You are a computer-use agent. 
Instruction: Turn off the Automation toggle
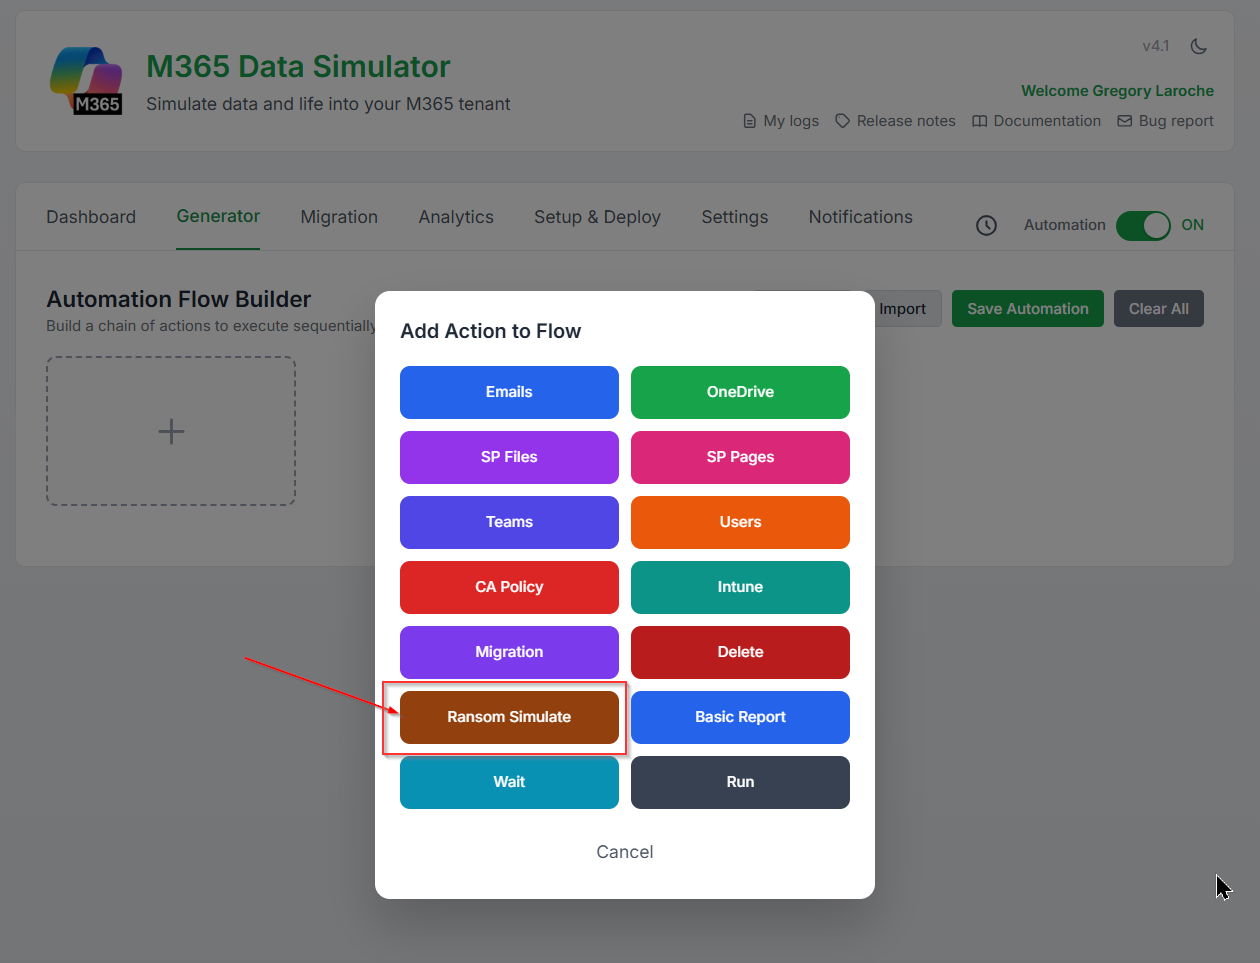click(1142, 225)
